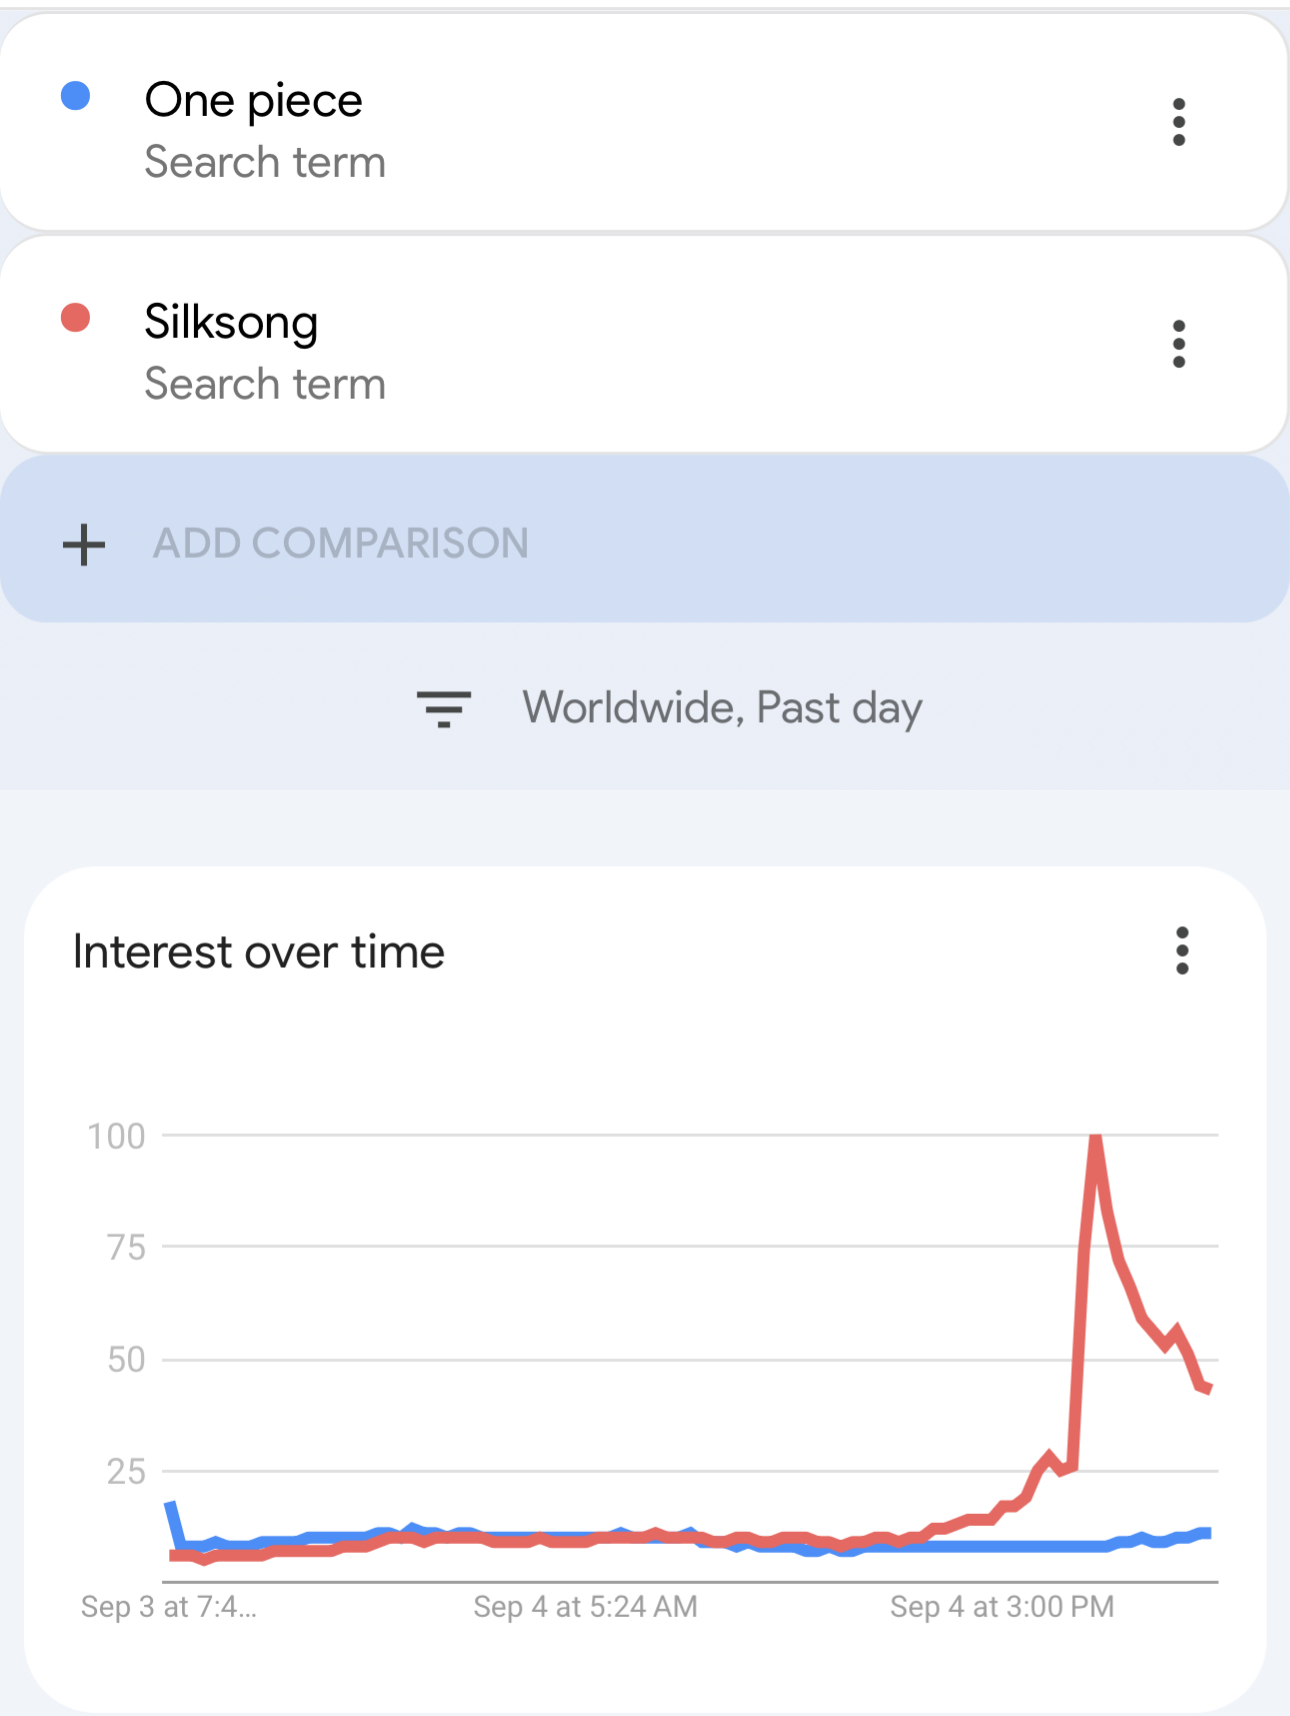
Task: Open the One piece term options menu
Action: click(1179, 122)
